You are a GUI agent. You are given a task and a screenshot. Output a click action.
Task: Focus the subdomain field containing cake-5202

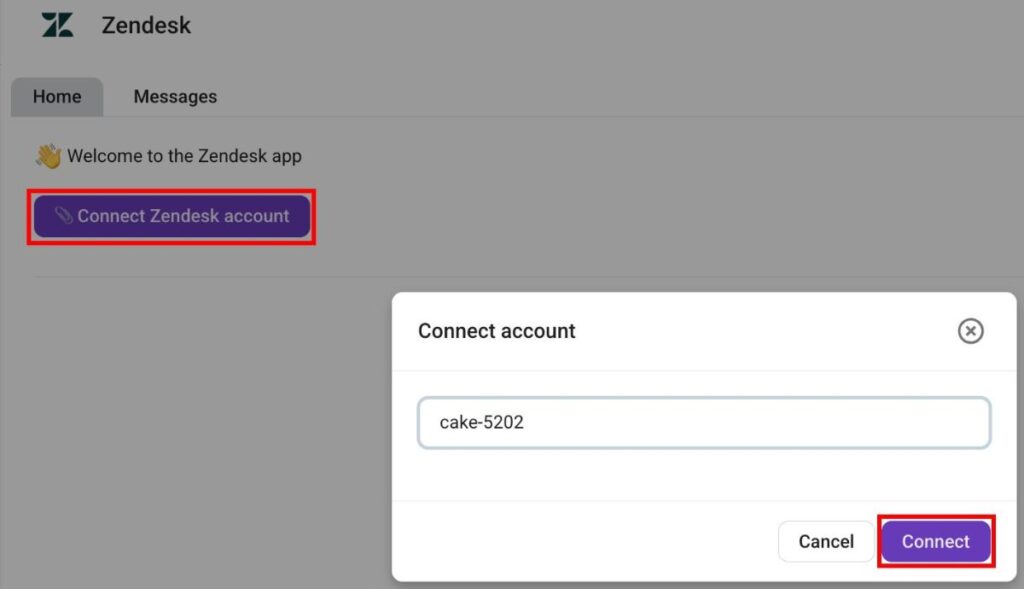704,423
